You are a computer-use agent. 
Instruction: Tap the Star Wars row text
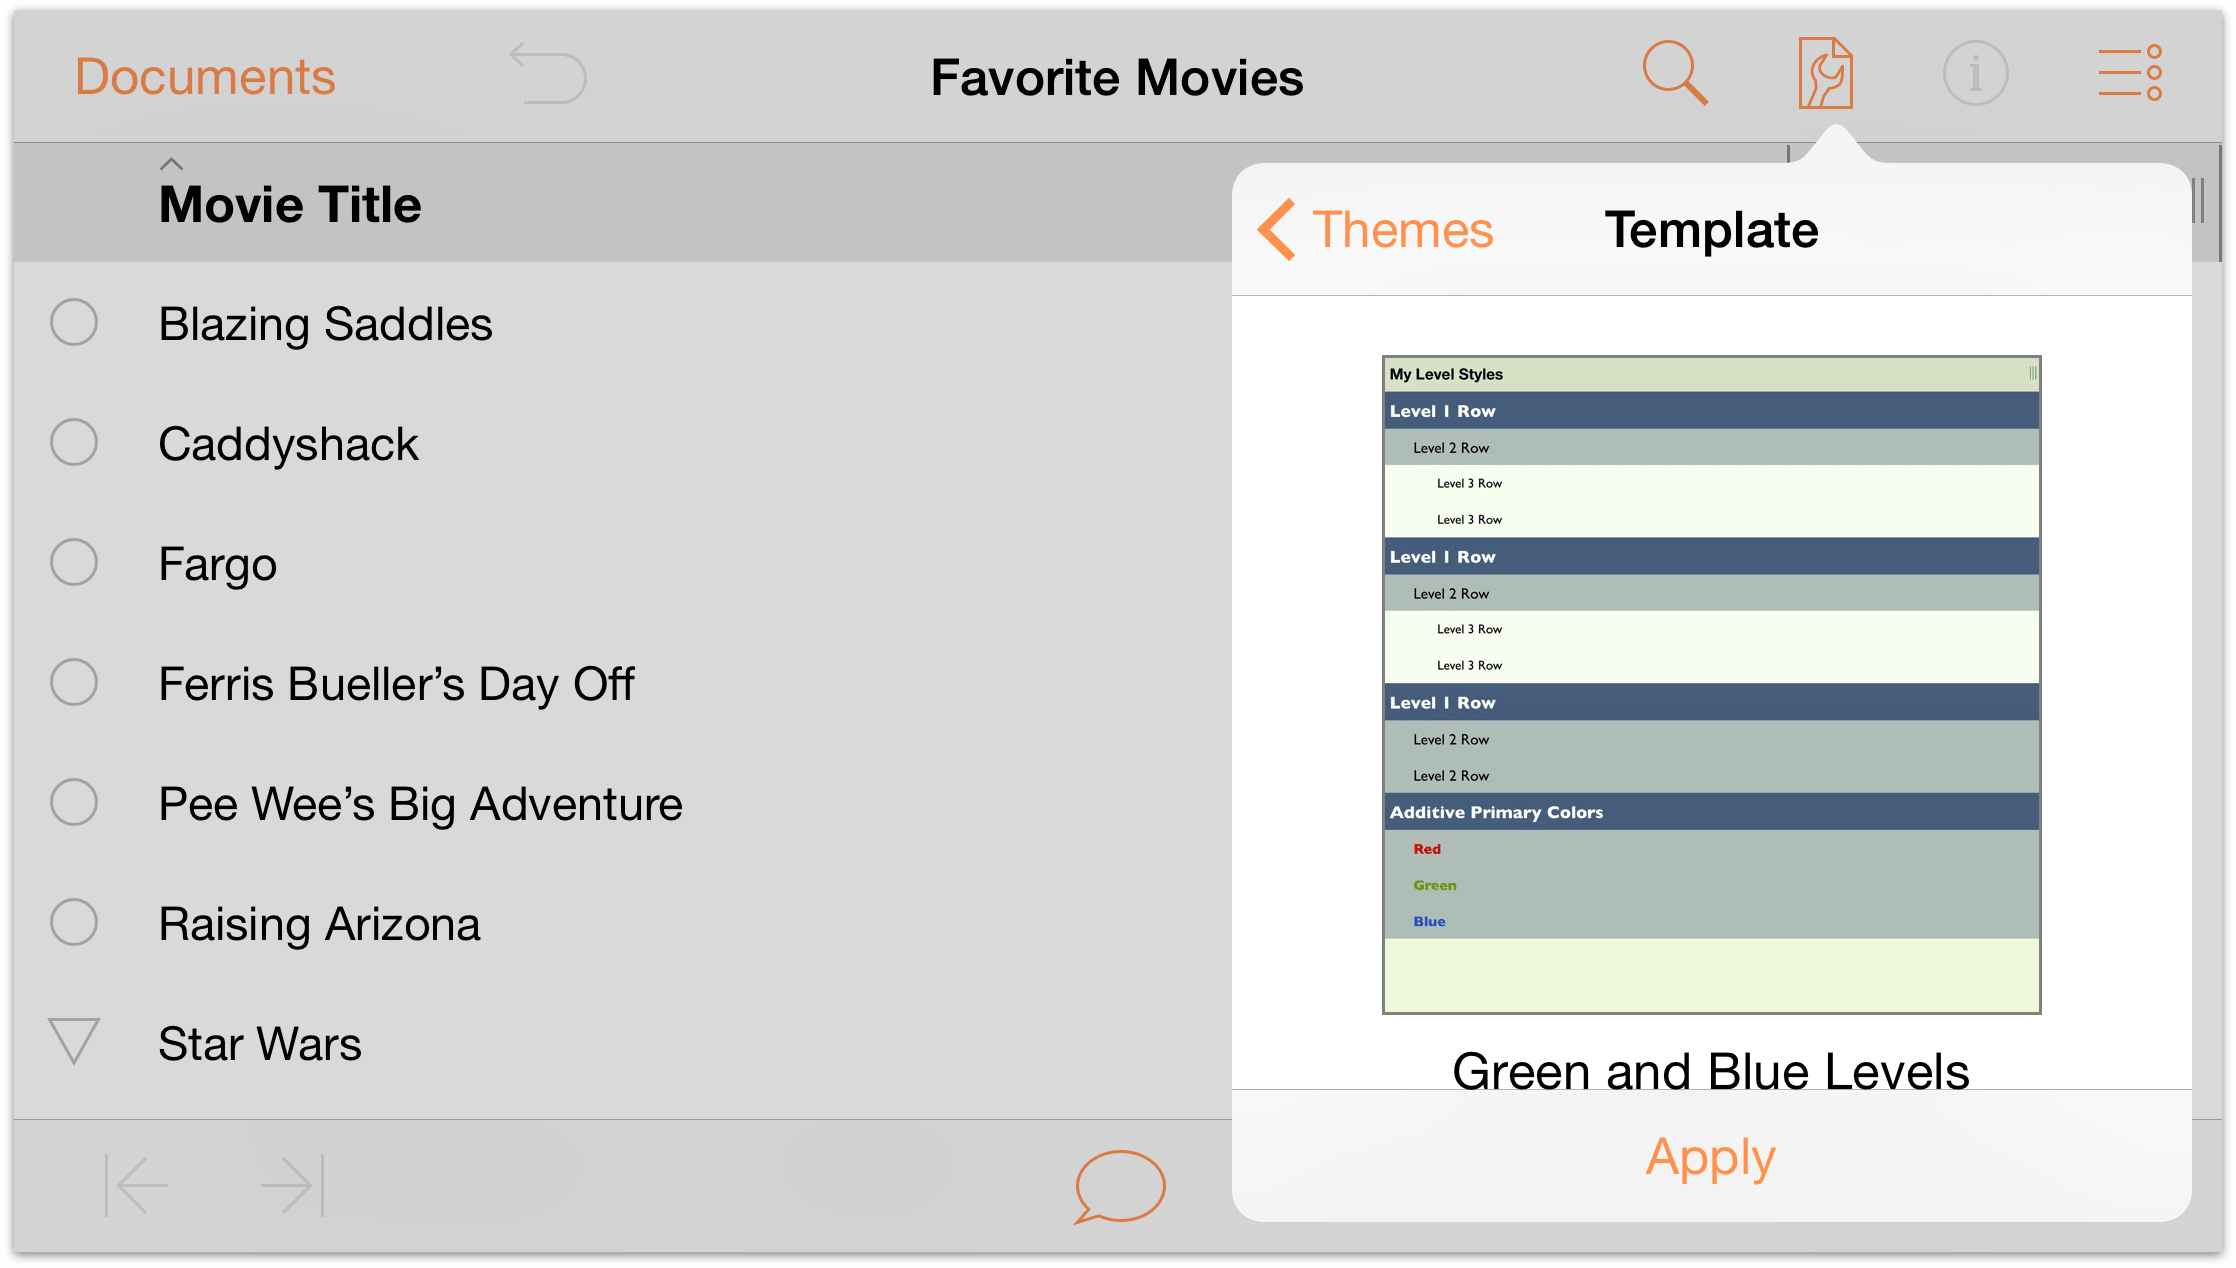pos(260,1044)
